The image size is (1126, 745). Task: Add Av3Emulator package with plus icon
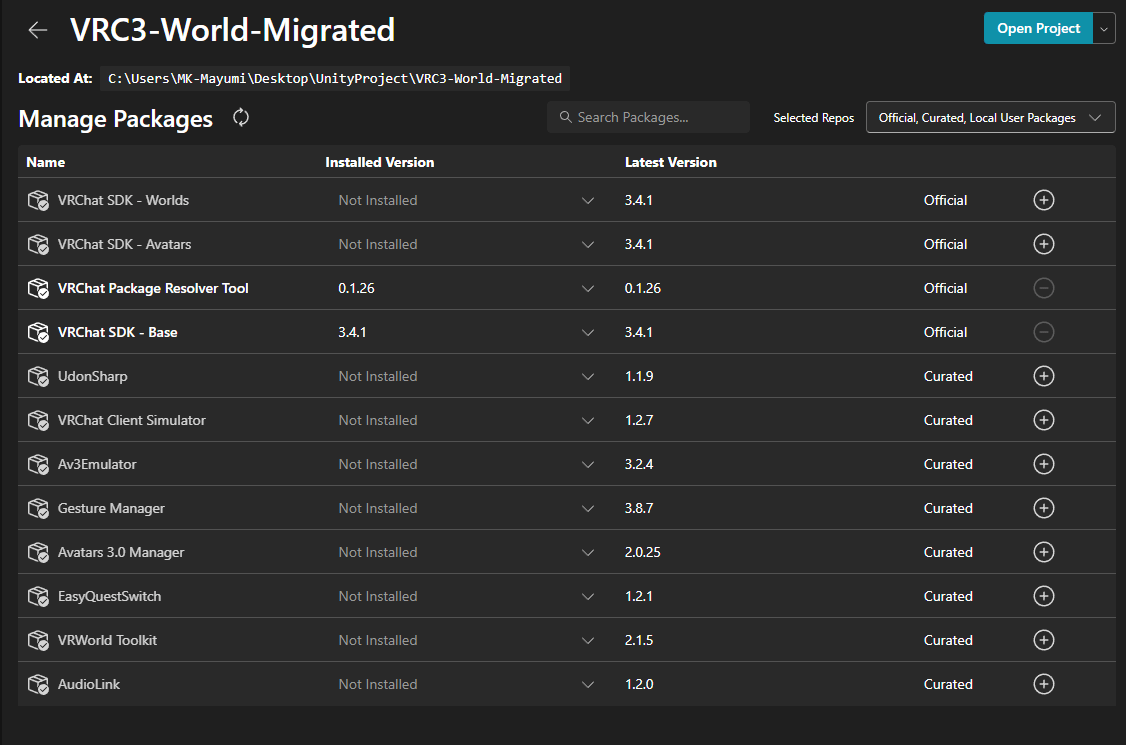click(1043, 464)
